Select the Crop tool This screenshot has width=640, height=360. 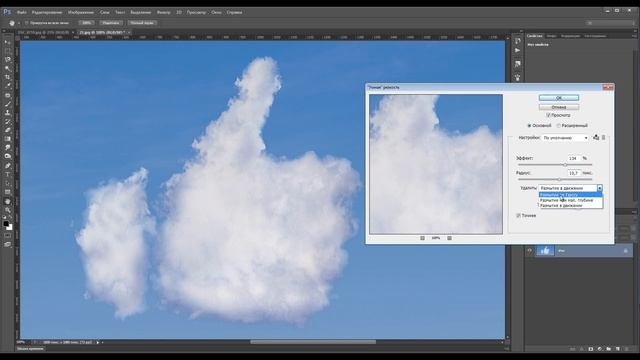pyautogui.click(x=7, y=77)
